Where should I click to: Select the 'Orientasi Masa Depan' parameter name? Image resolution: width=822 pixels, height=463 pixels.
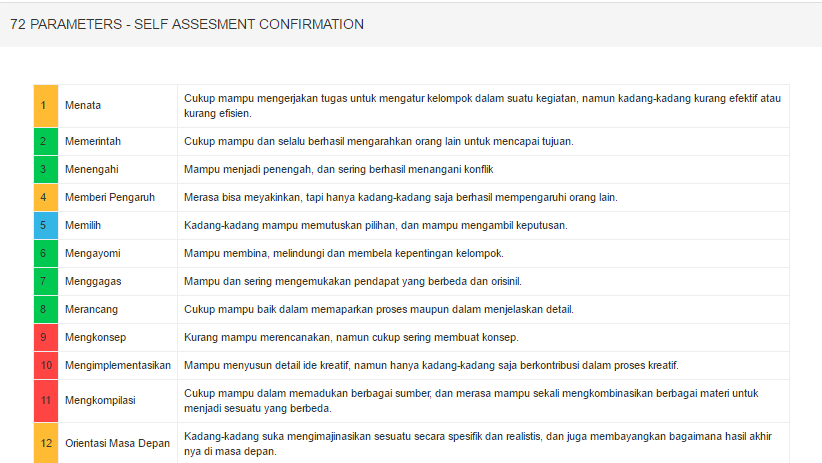click(117, 444)
